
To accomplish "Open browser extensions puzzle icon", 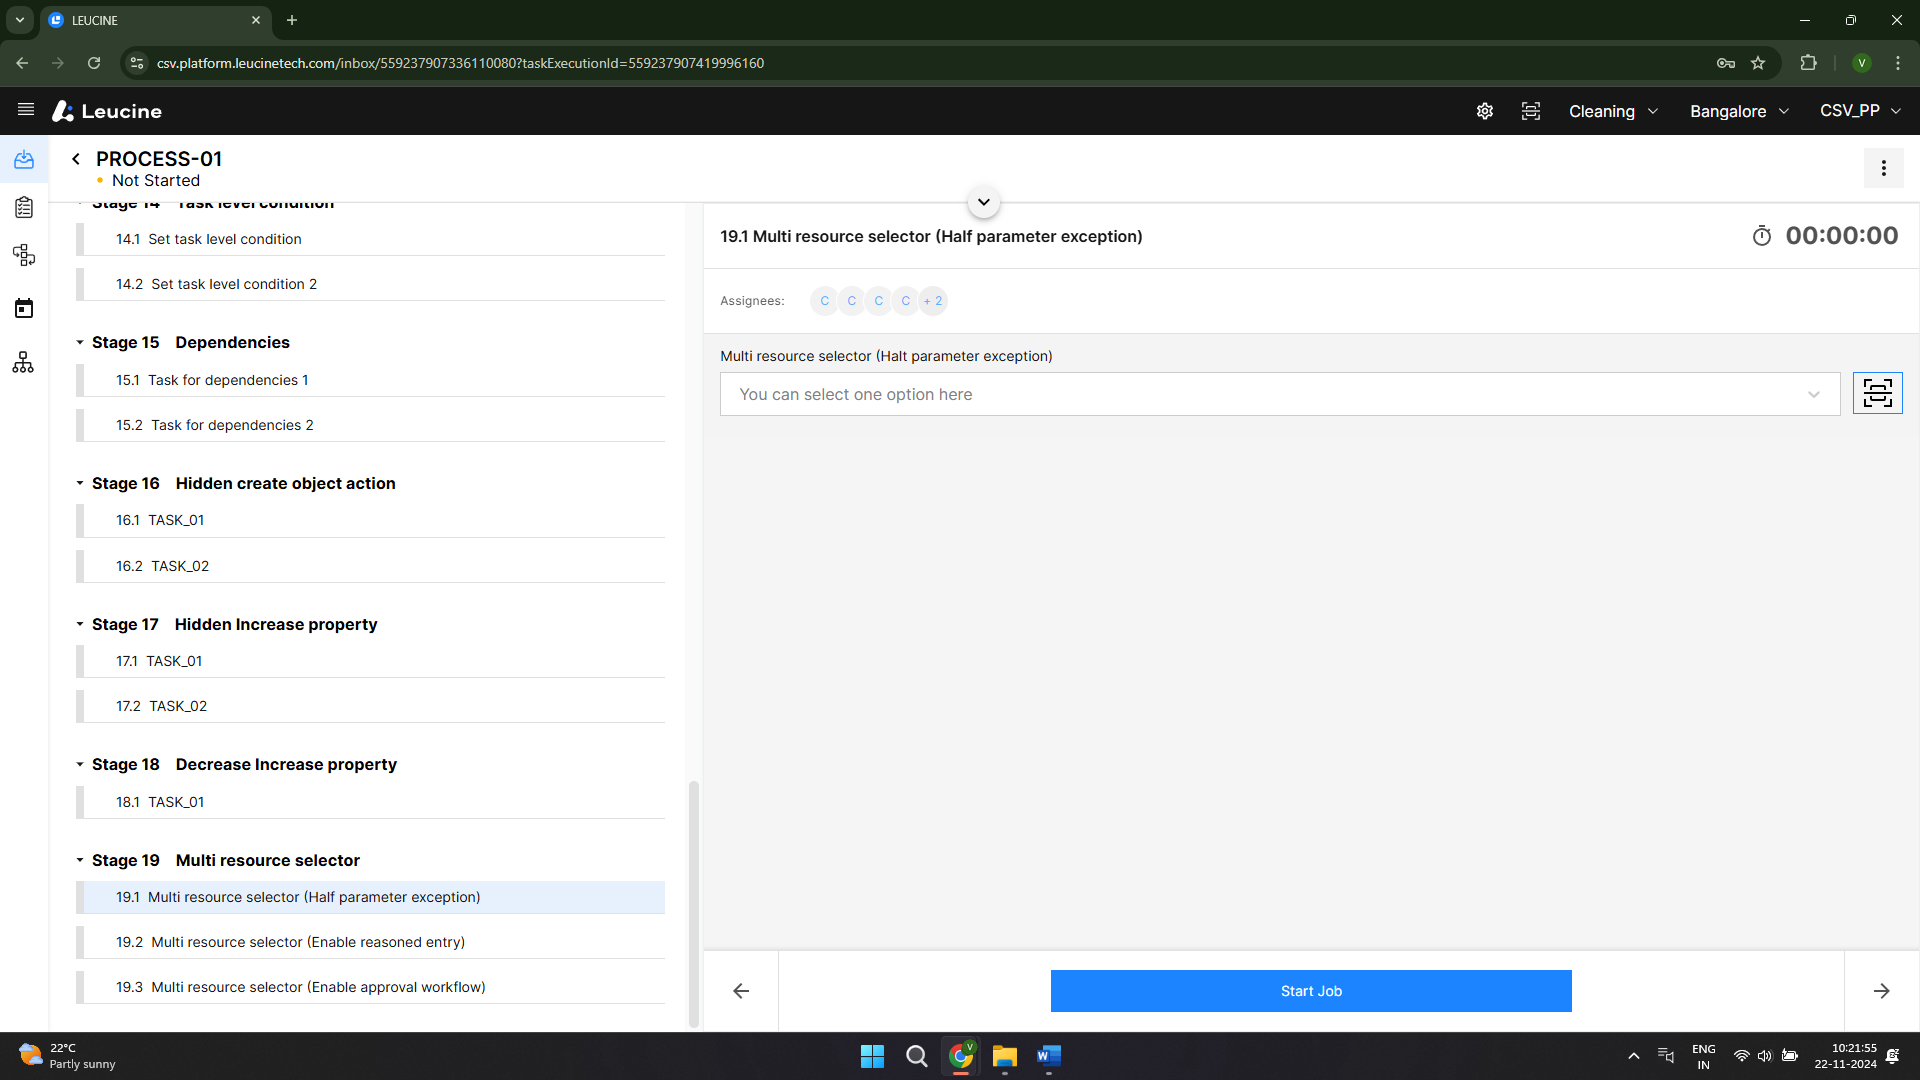I will pyautogui.click(x=1808, y=63).
